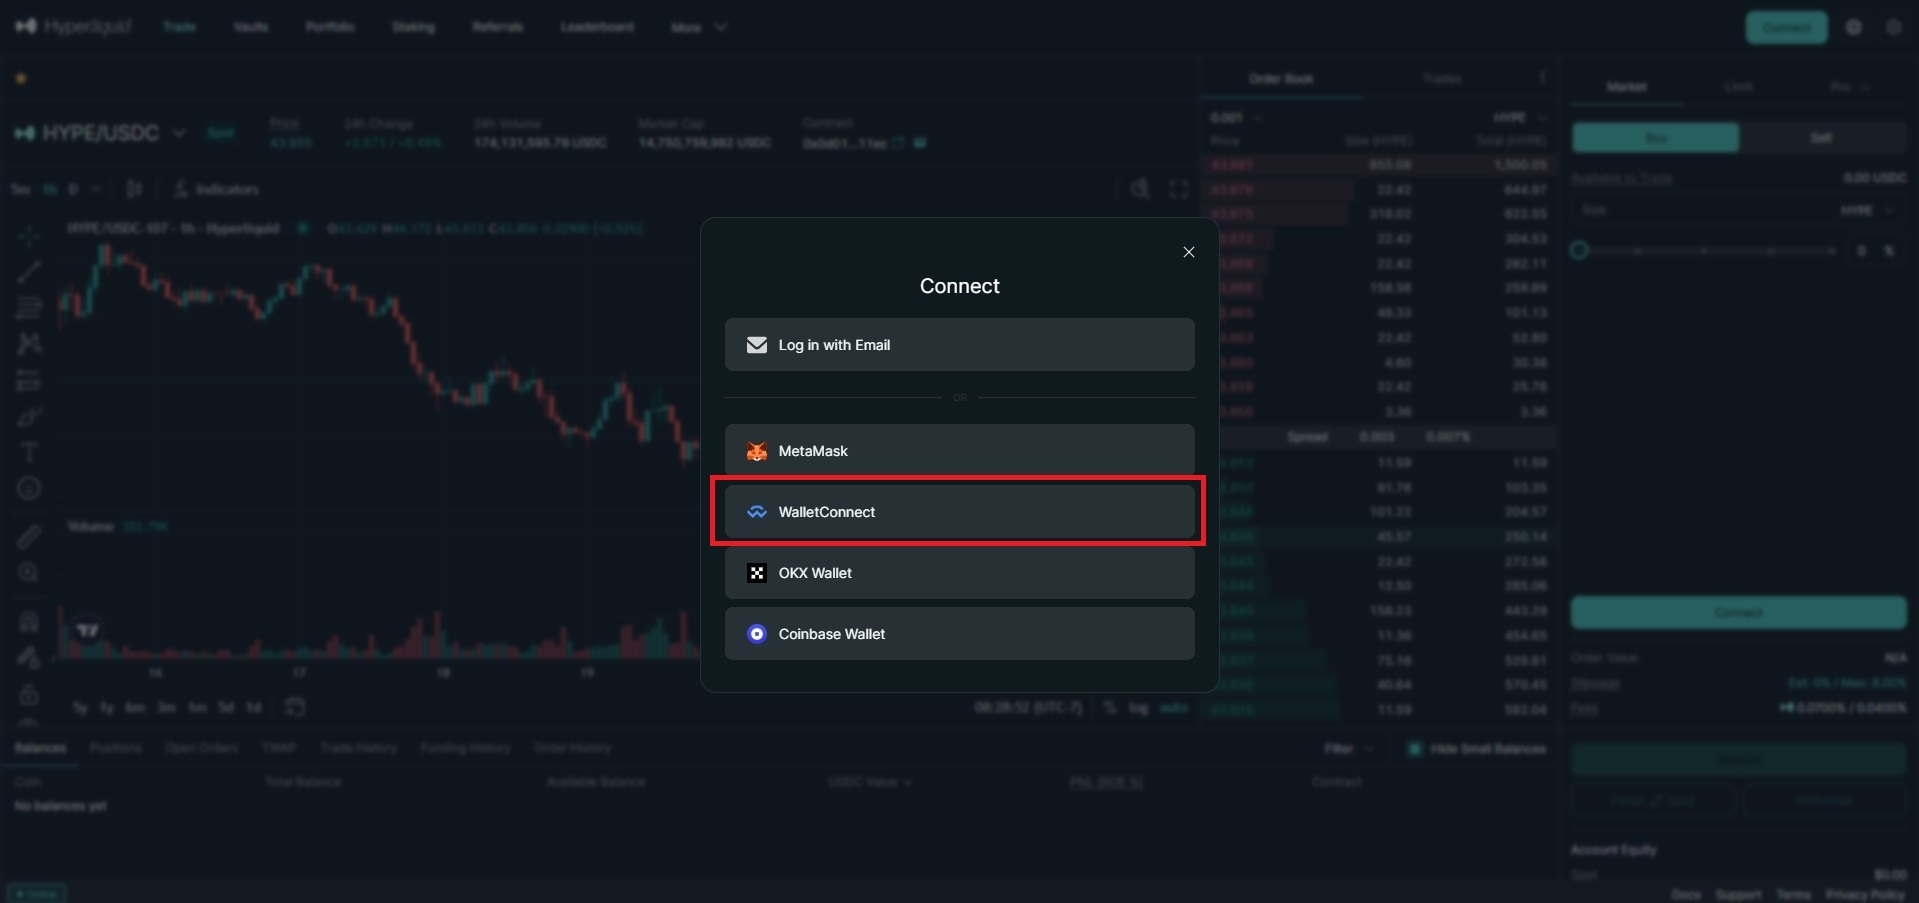Select the crosshair cursor tool
Image resolution: width=1919 pixels, height=903 pixels.
pyautogui.click(x=29, y=236)
